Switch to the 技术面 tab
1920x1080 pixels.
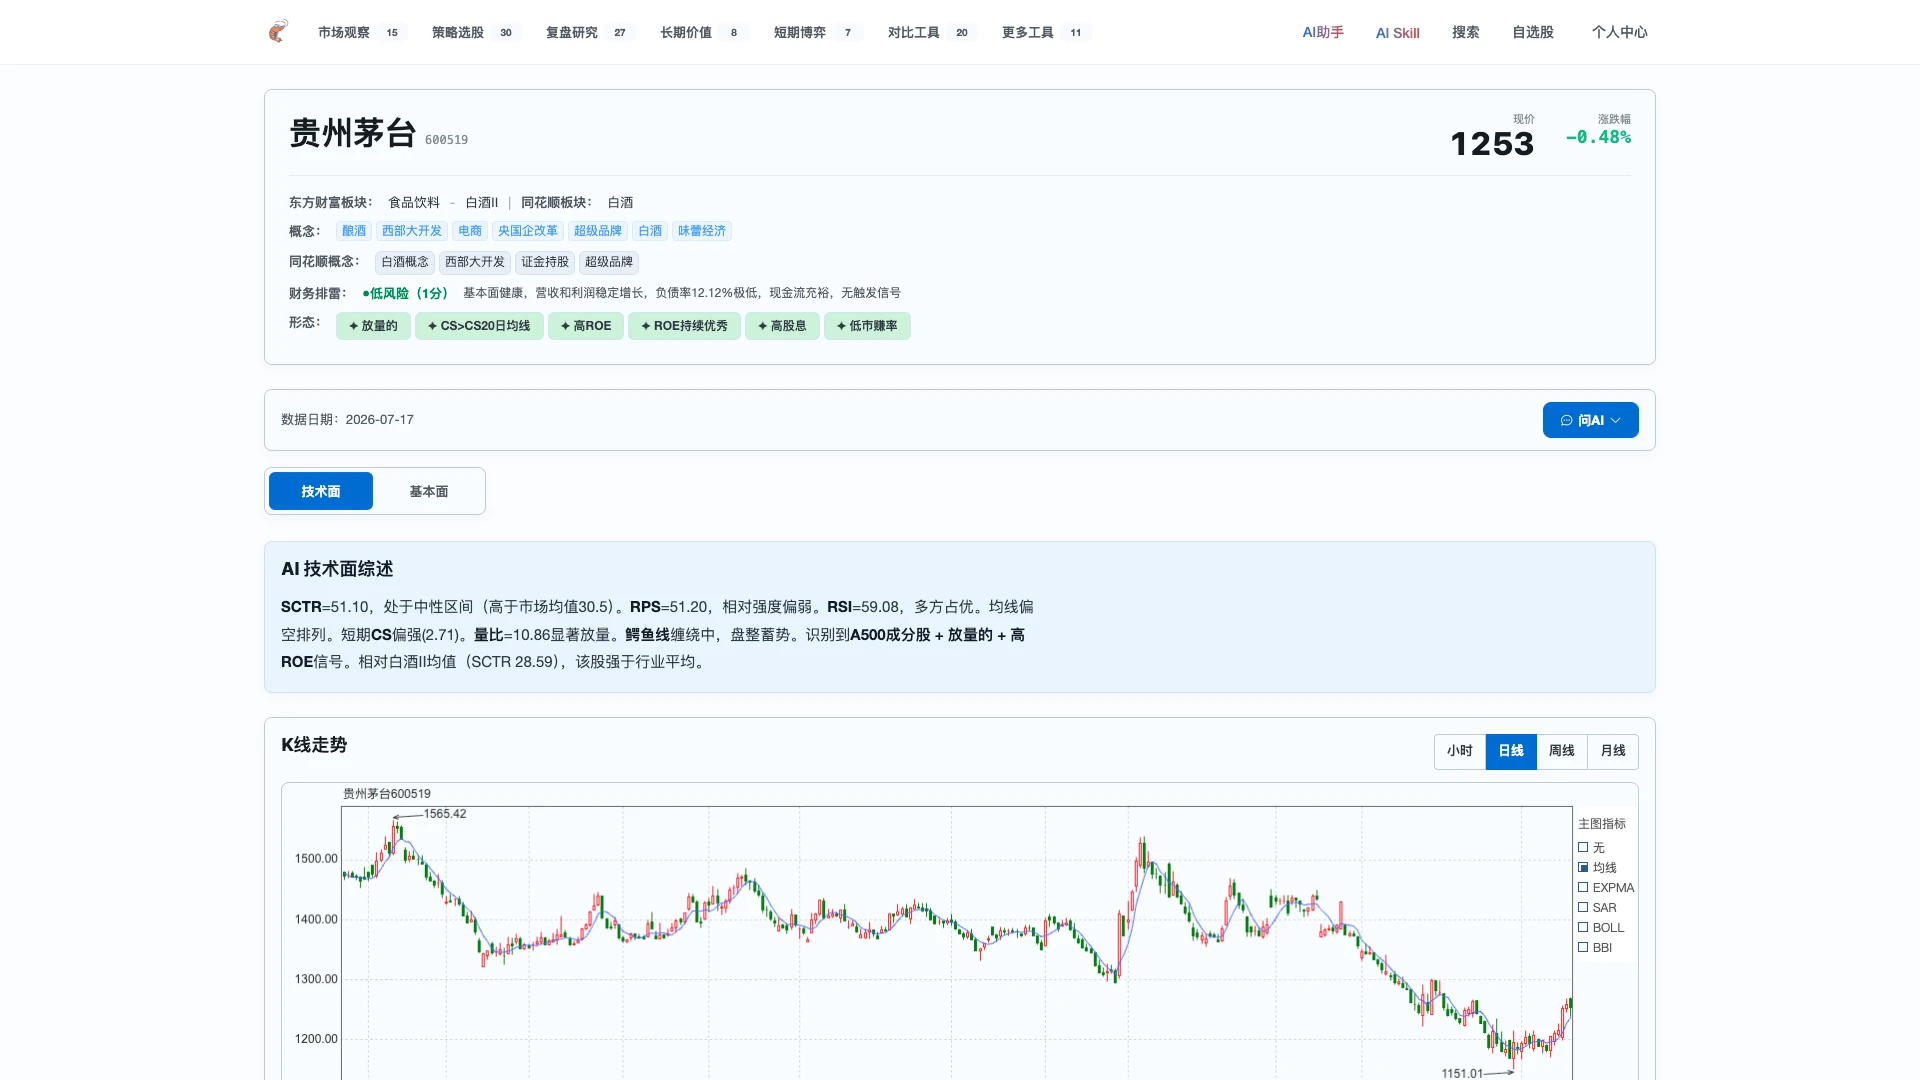point(321,491)
